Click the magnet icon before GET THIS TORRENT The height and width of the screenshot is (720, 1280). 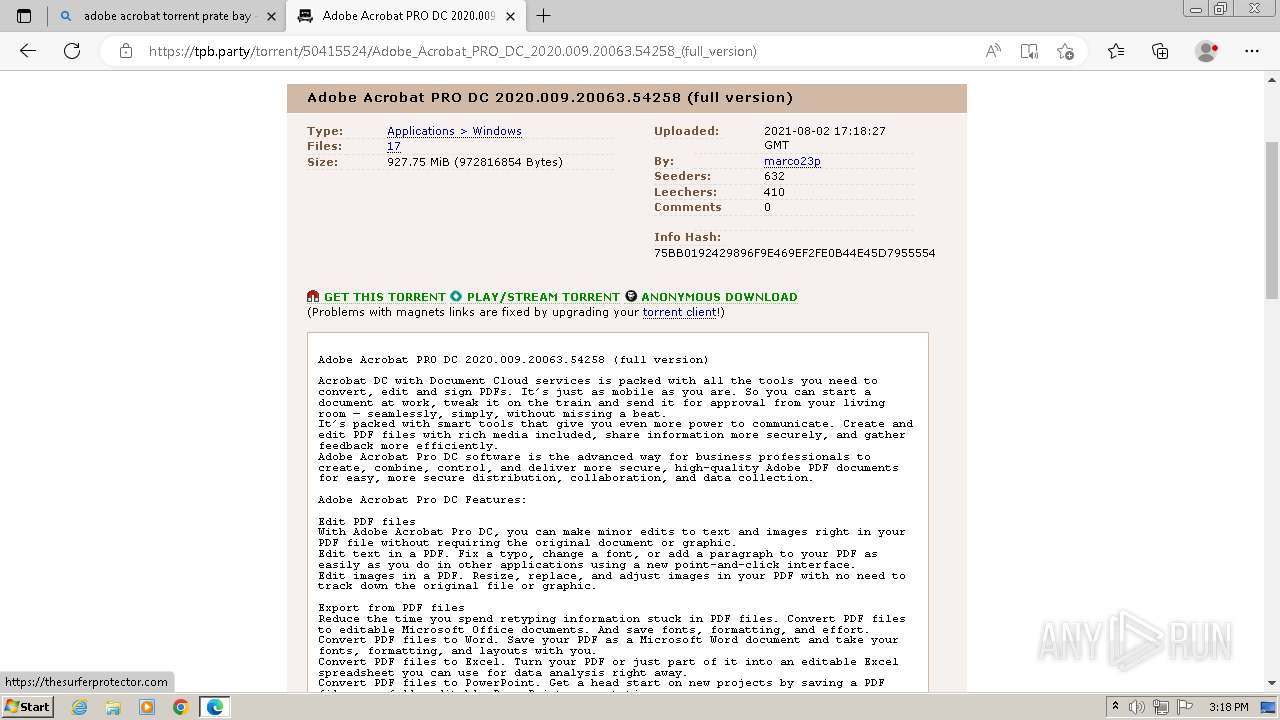click(x=313, y=296)
